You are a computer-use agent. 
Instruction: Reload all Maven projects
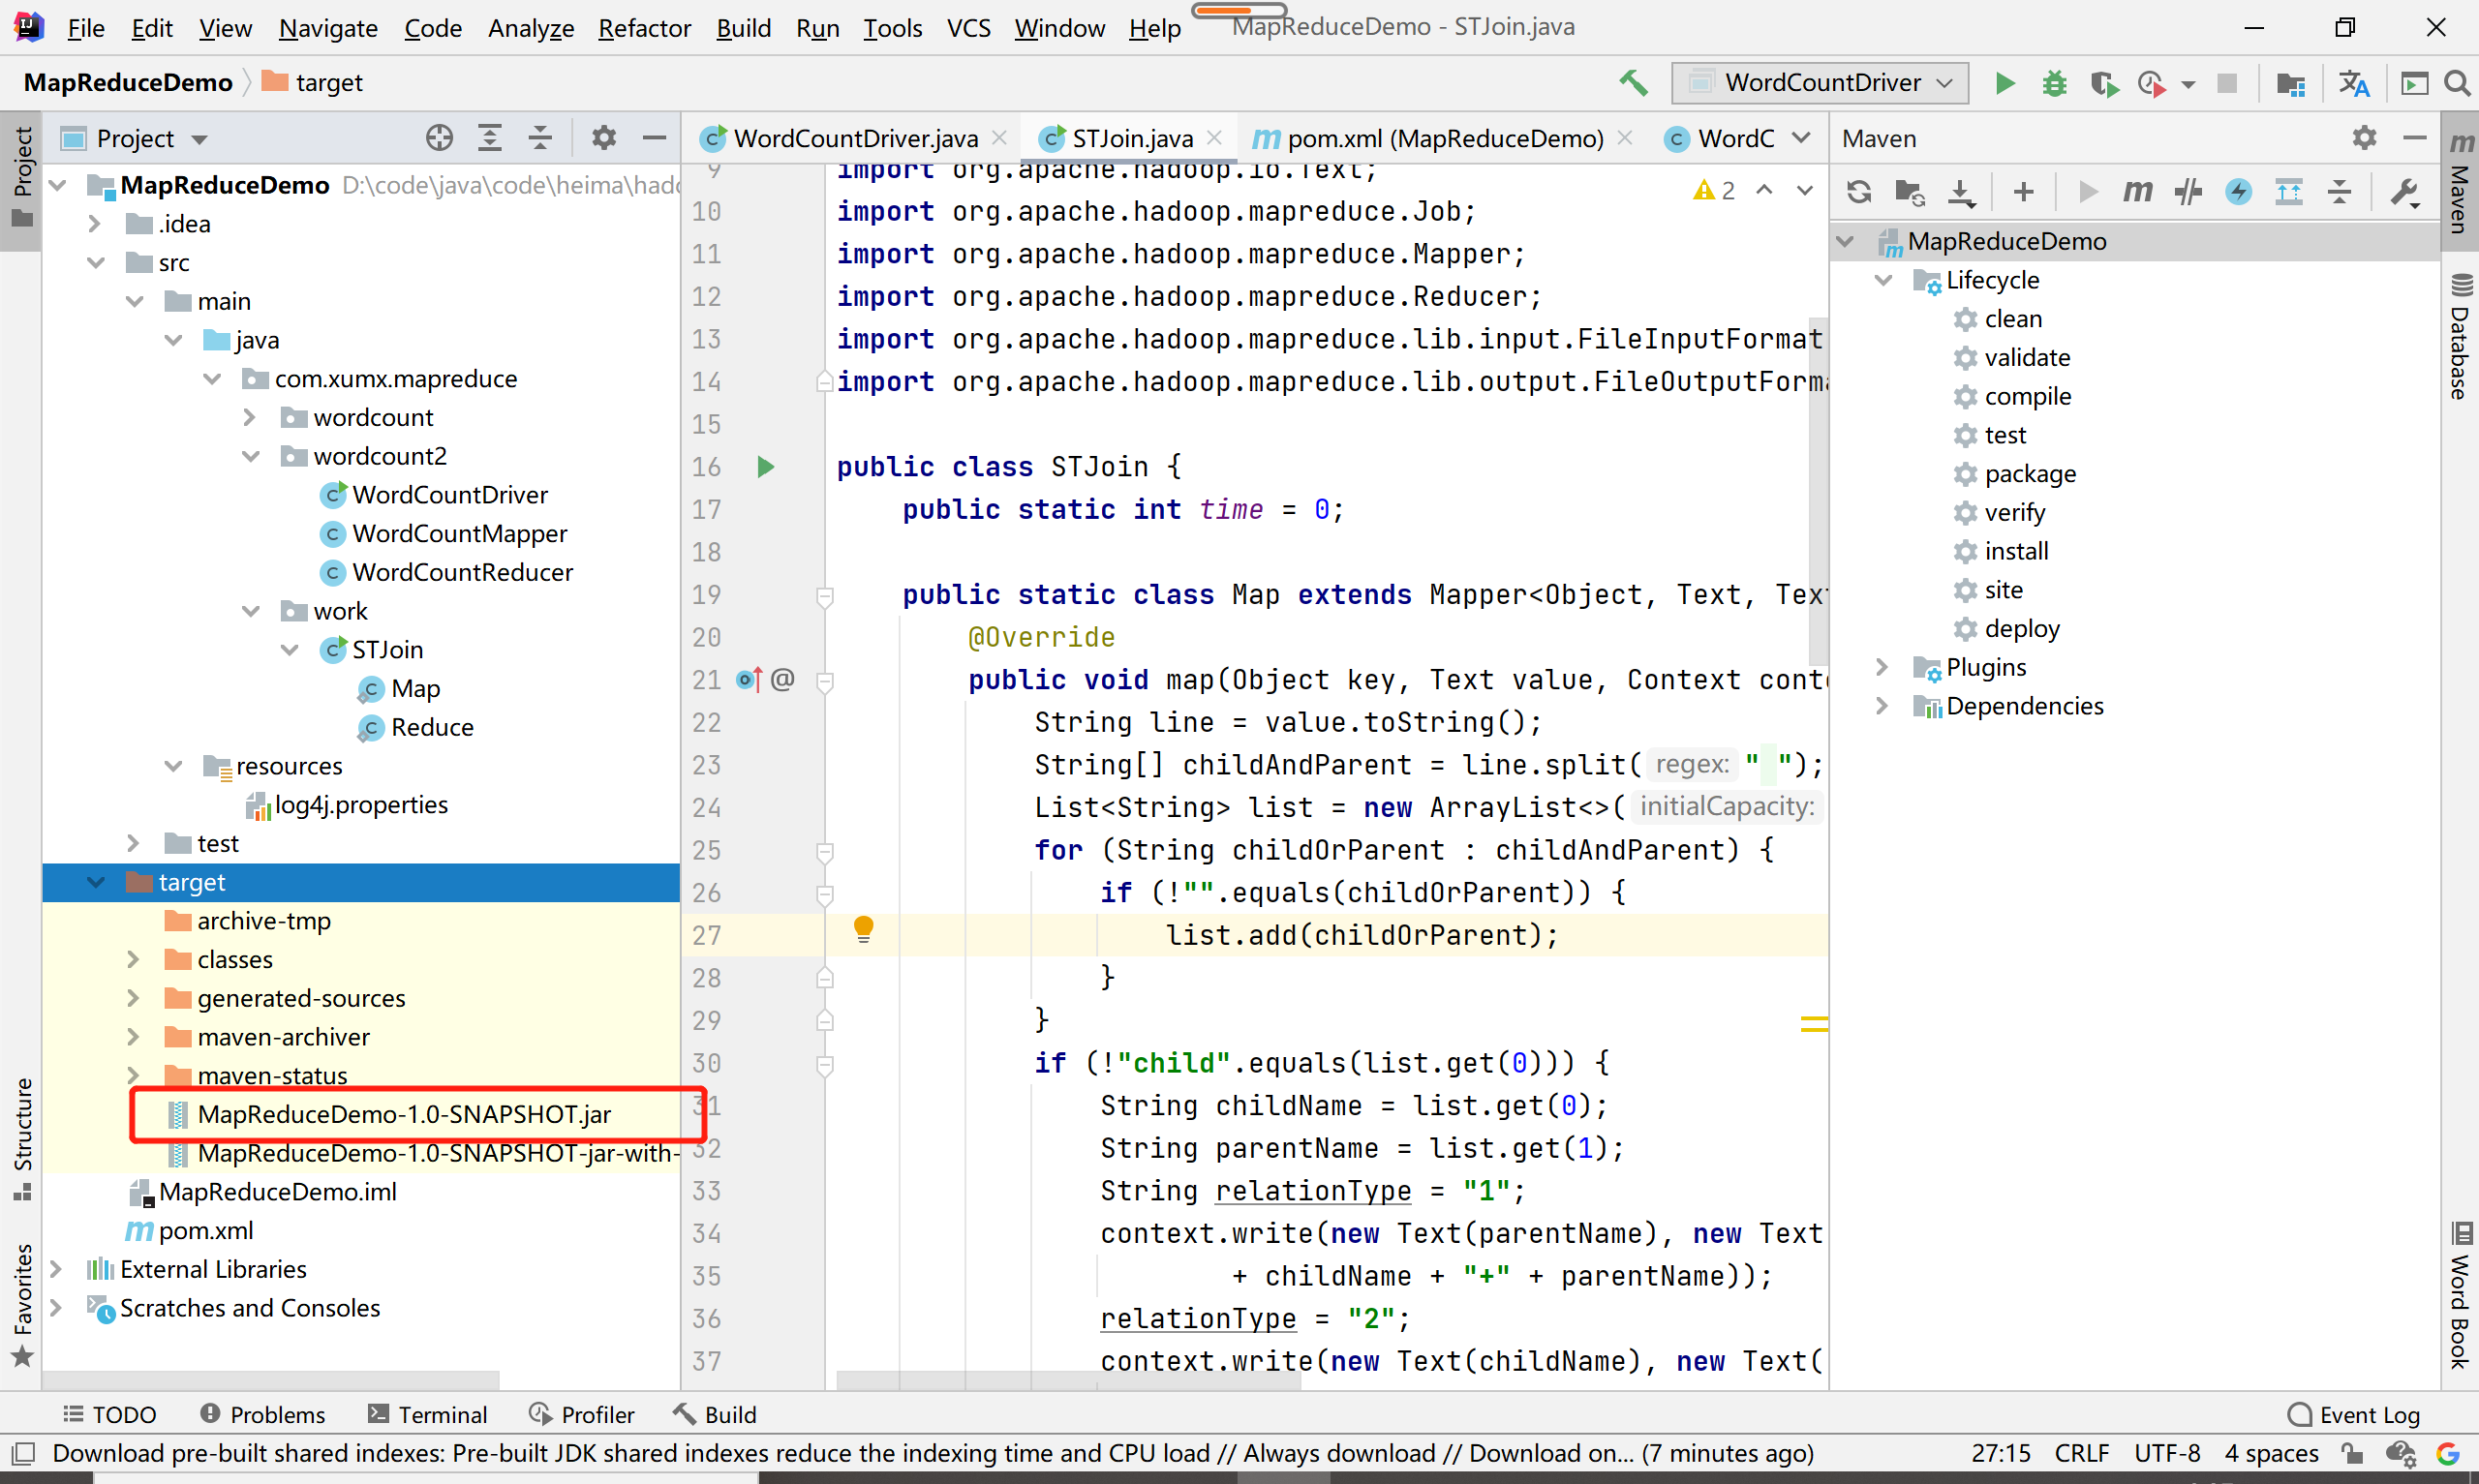pos(1859,191)
